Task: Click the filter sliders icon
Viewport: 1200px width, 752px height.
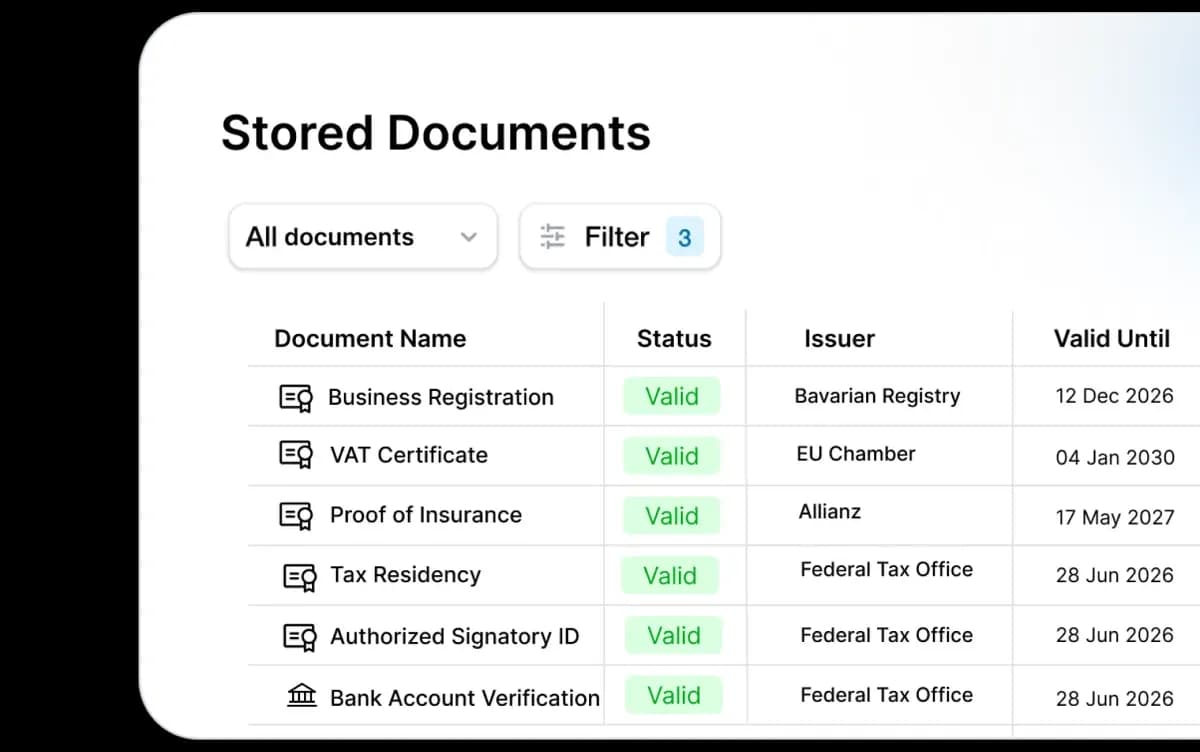Action: (552, 237)
